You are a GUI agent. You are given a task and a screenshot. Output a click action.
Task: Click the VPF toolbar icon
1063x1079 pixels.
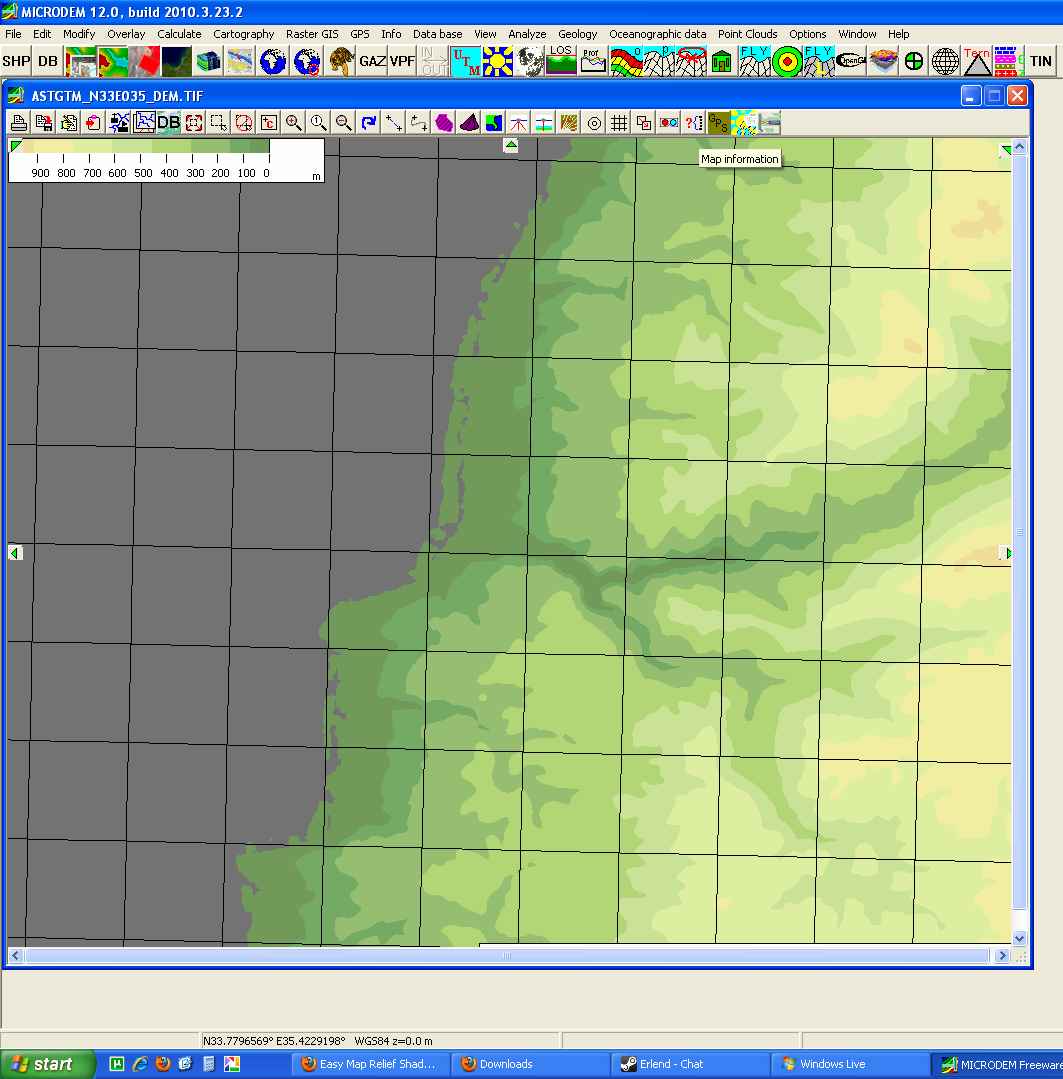[402, 61]
